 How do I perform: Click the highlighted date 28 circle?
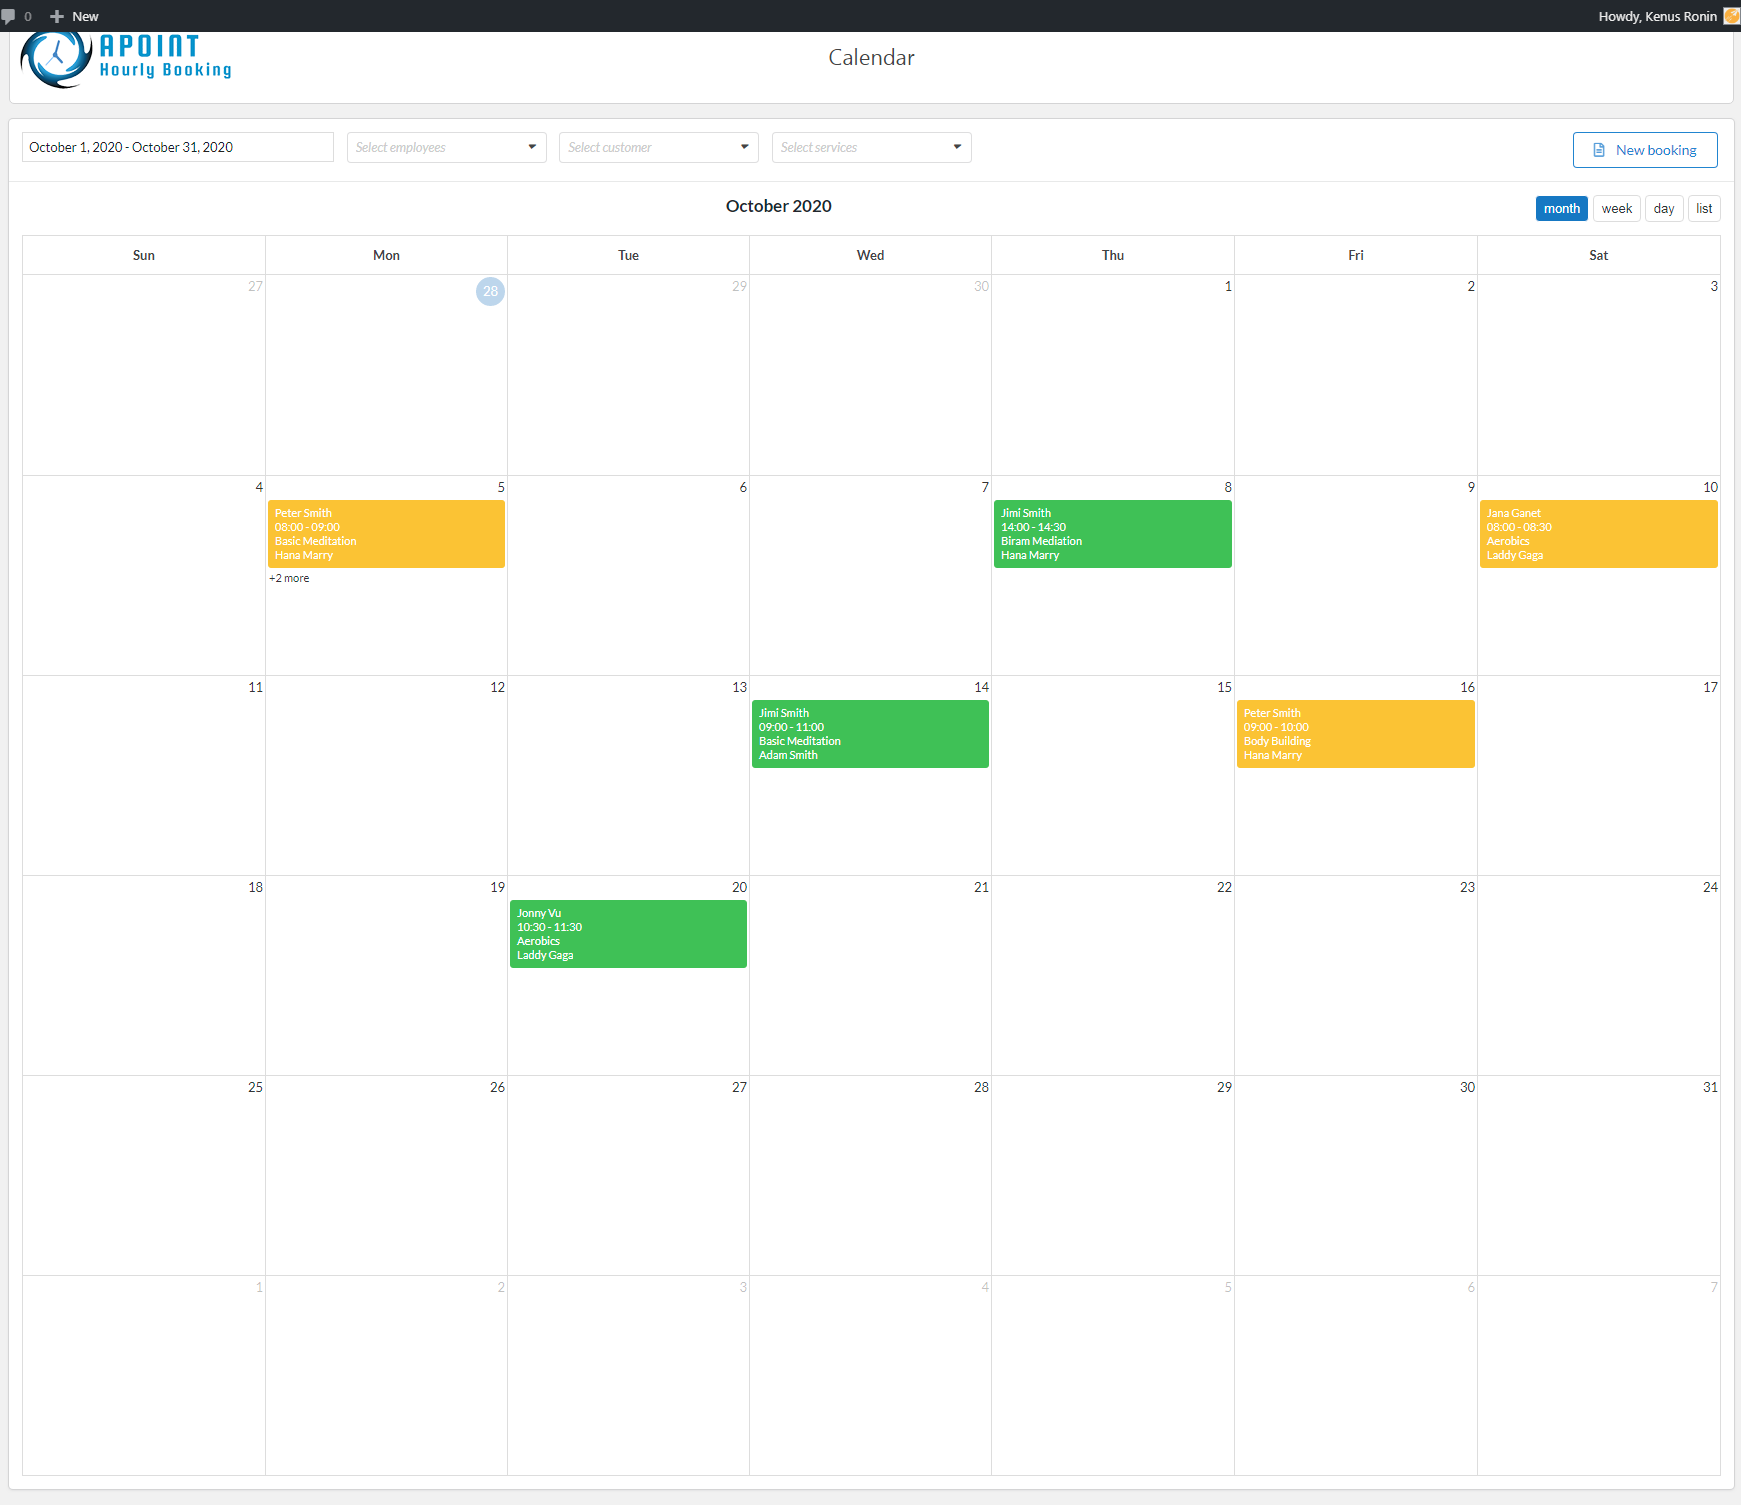click(490, 291)
